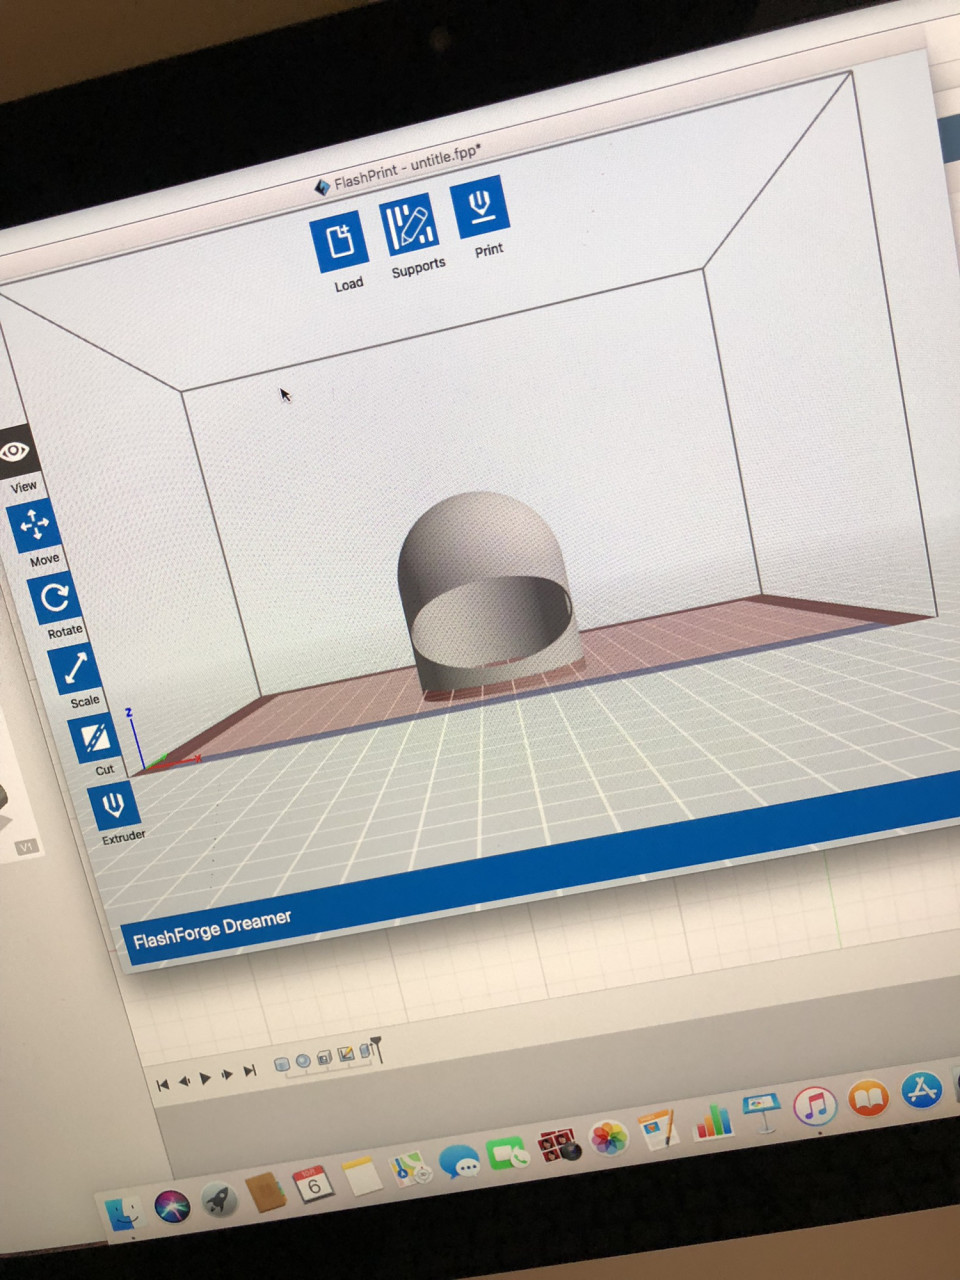Open iBooks from the Dock
This screenshot has height=1280, width=960.
tap(869, 1097)
